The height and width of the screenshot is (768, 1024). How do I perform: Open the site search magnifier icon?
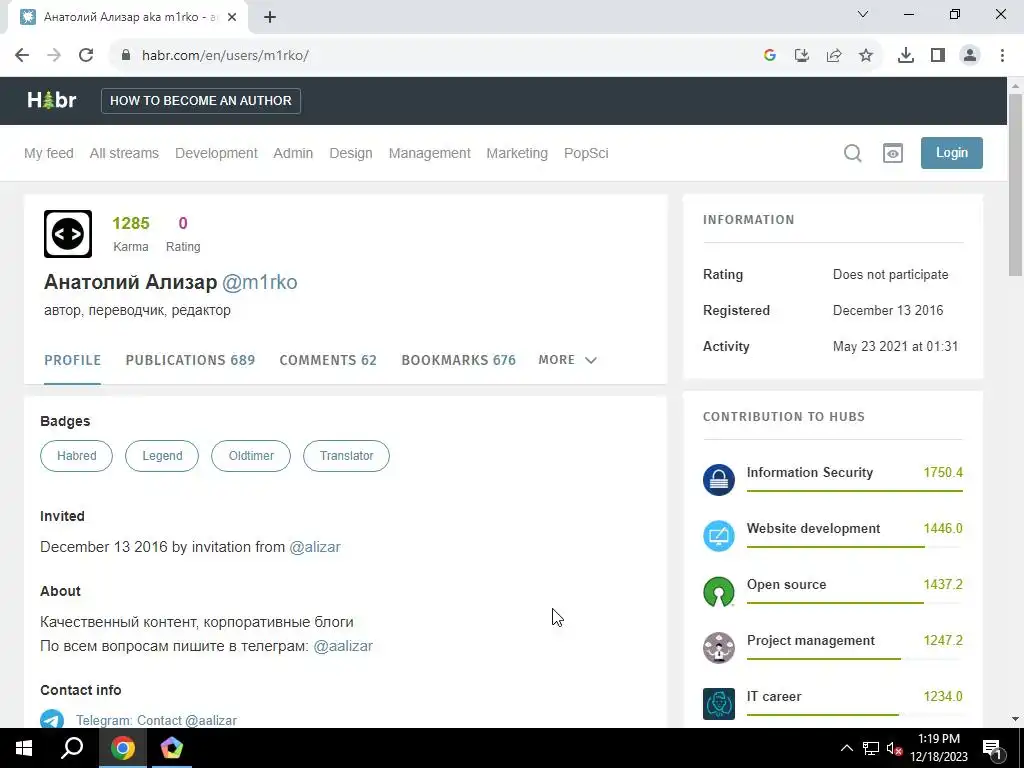pos(852,153)
